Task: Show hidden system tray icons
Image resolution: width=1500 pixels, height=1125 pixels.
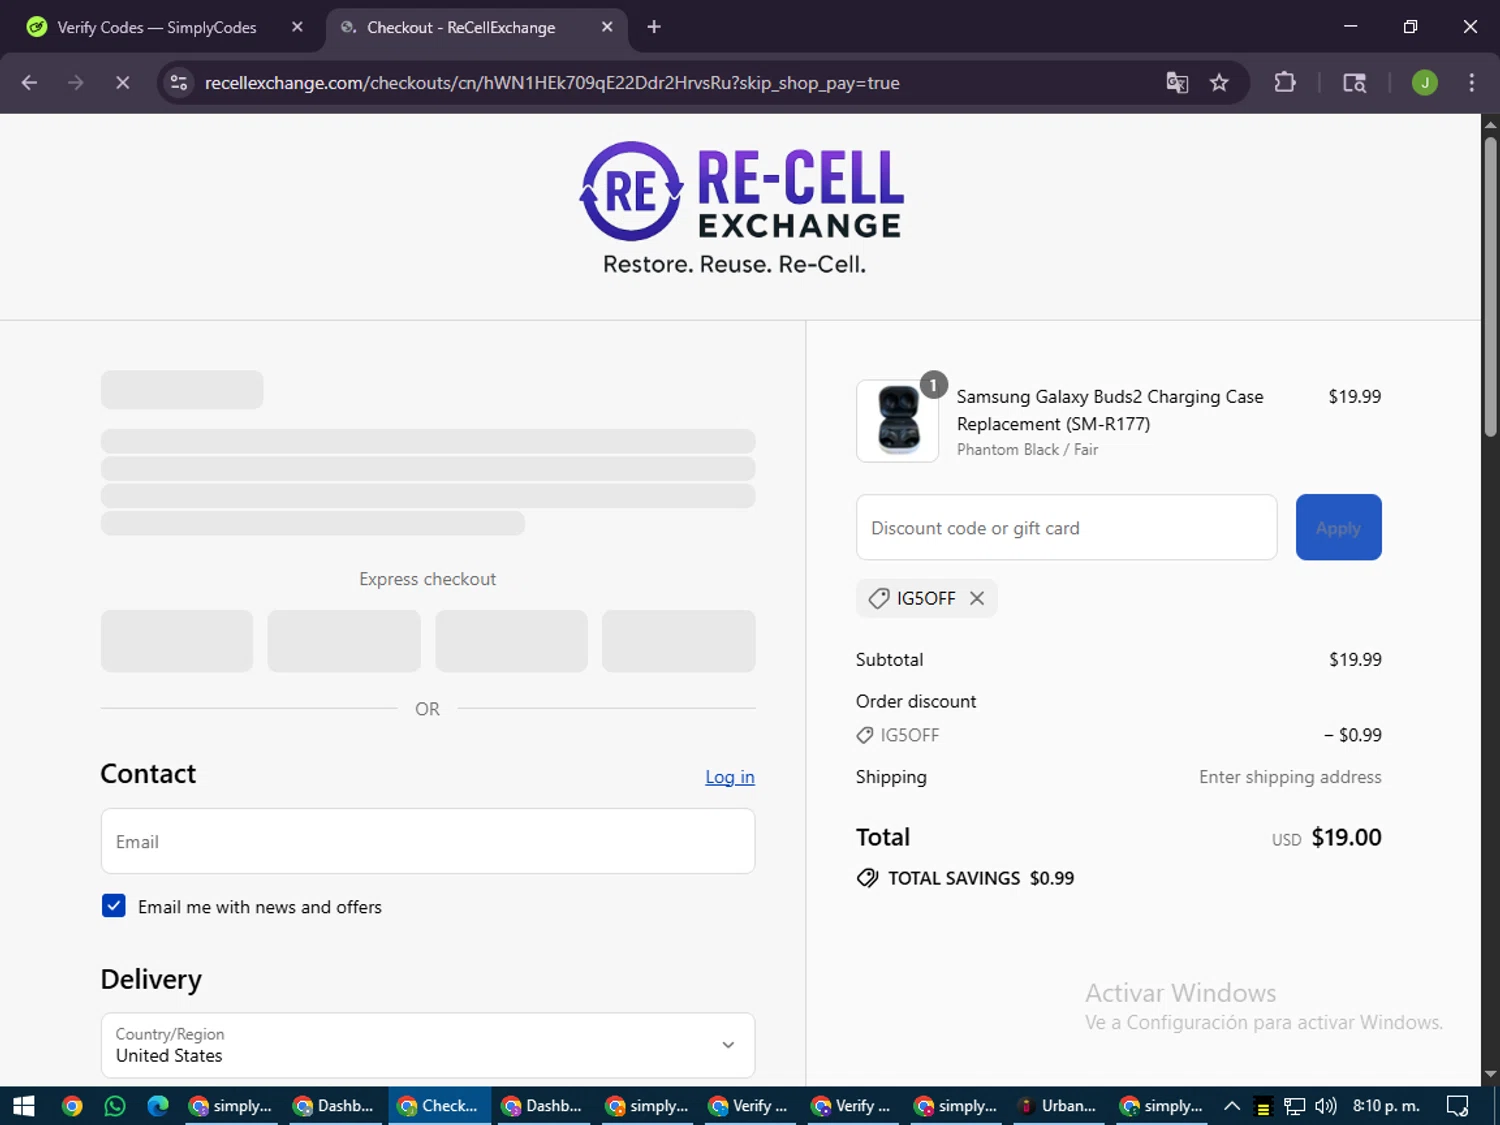Action: (1232, 1105)
